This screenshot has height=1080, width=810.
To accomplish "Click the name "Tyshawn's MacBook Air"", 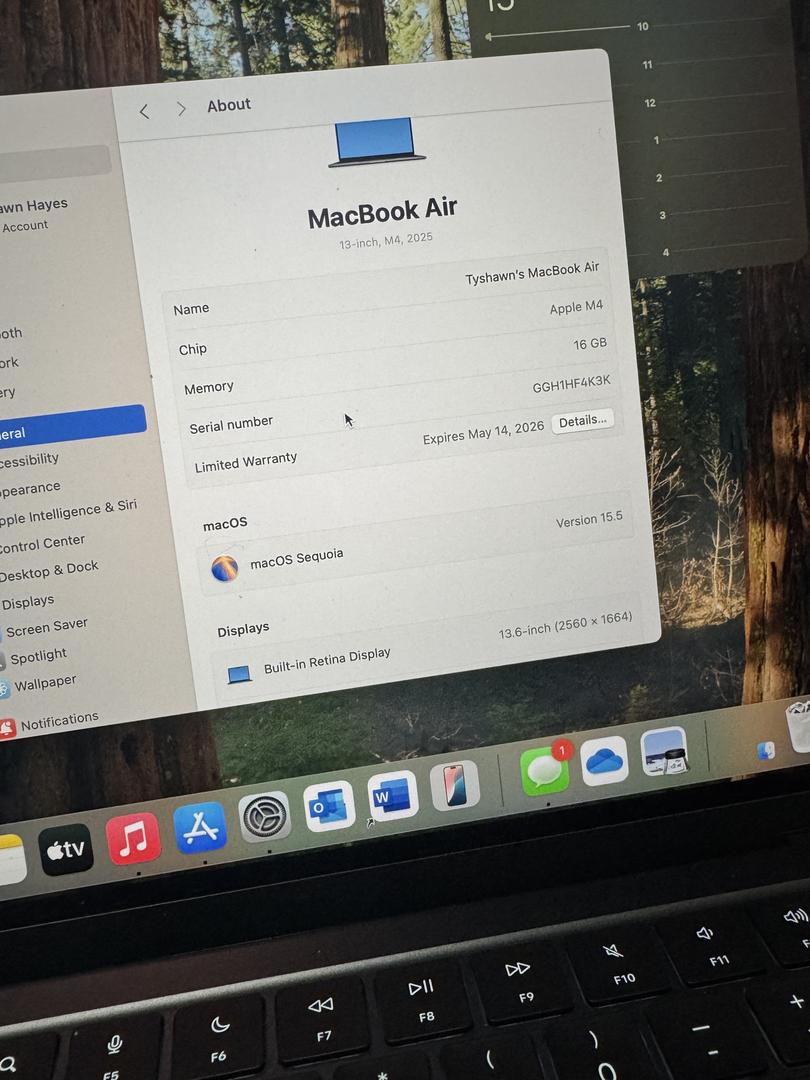I will point(532,273).
